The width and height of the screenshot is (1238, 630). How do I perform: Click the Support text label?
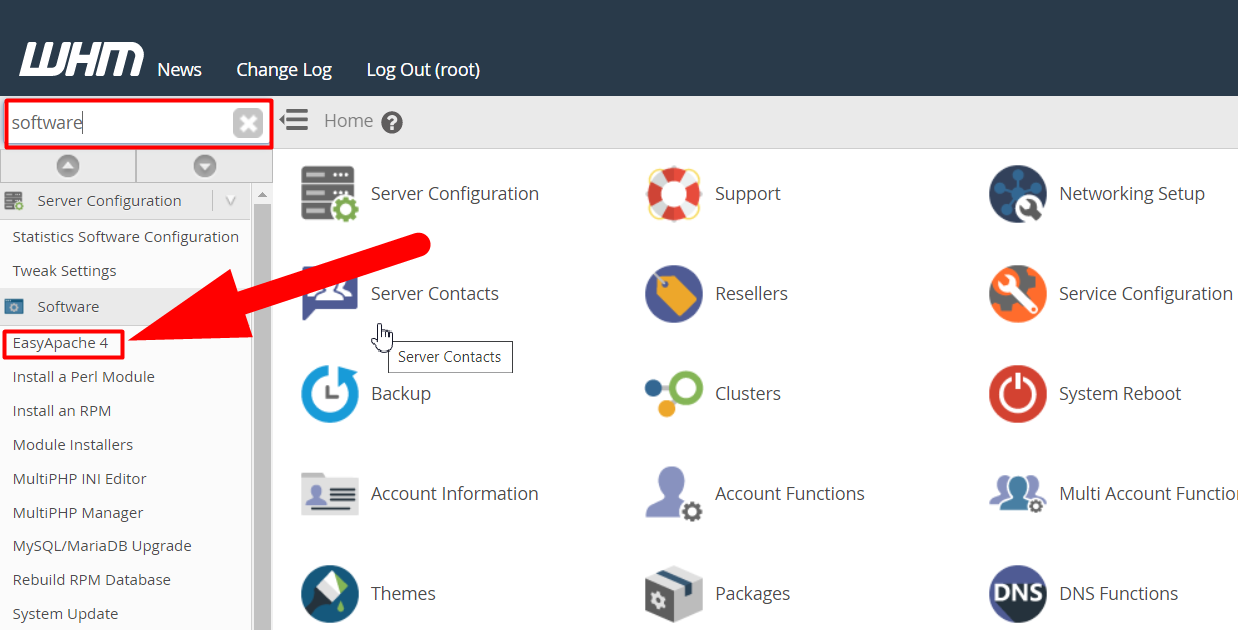[748, 194]
